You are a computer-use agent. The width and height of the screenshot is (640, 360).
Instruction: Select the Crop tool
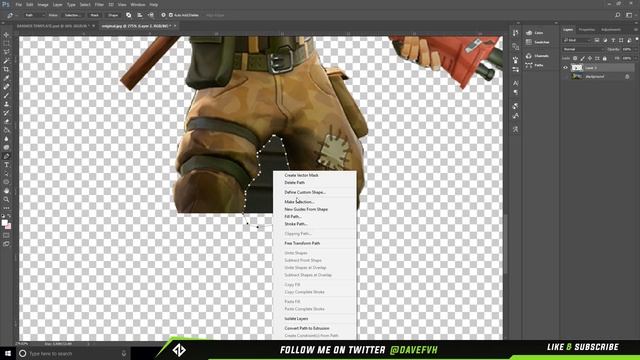click(7, 69)
